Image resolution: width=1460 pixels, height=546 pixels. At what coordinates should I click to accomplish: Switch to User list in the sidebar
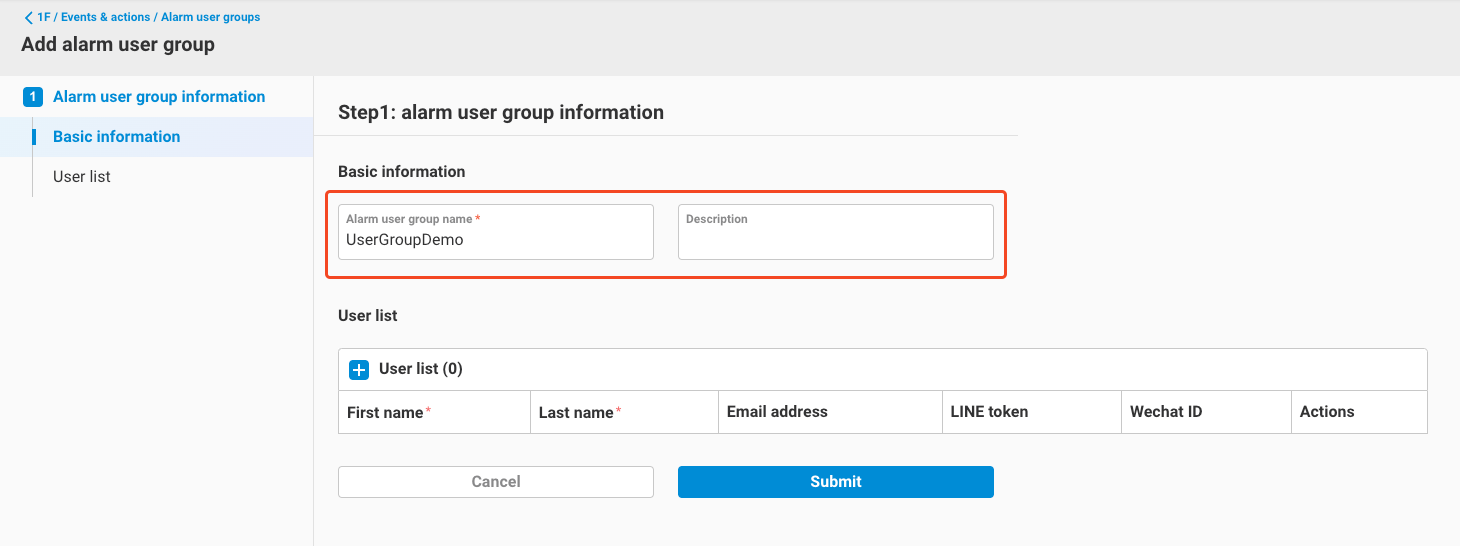pos(82,177)
